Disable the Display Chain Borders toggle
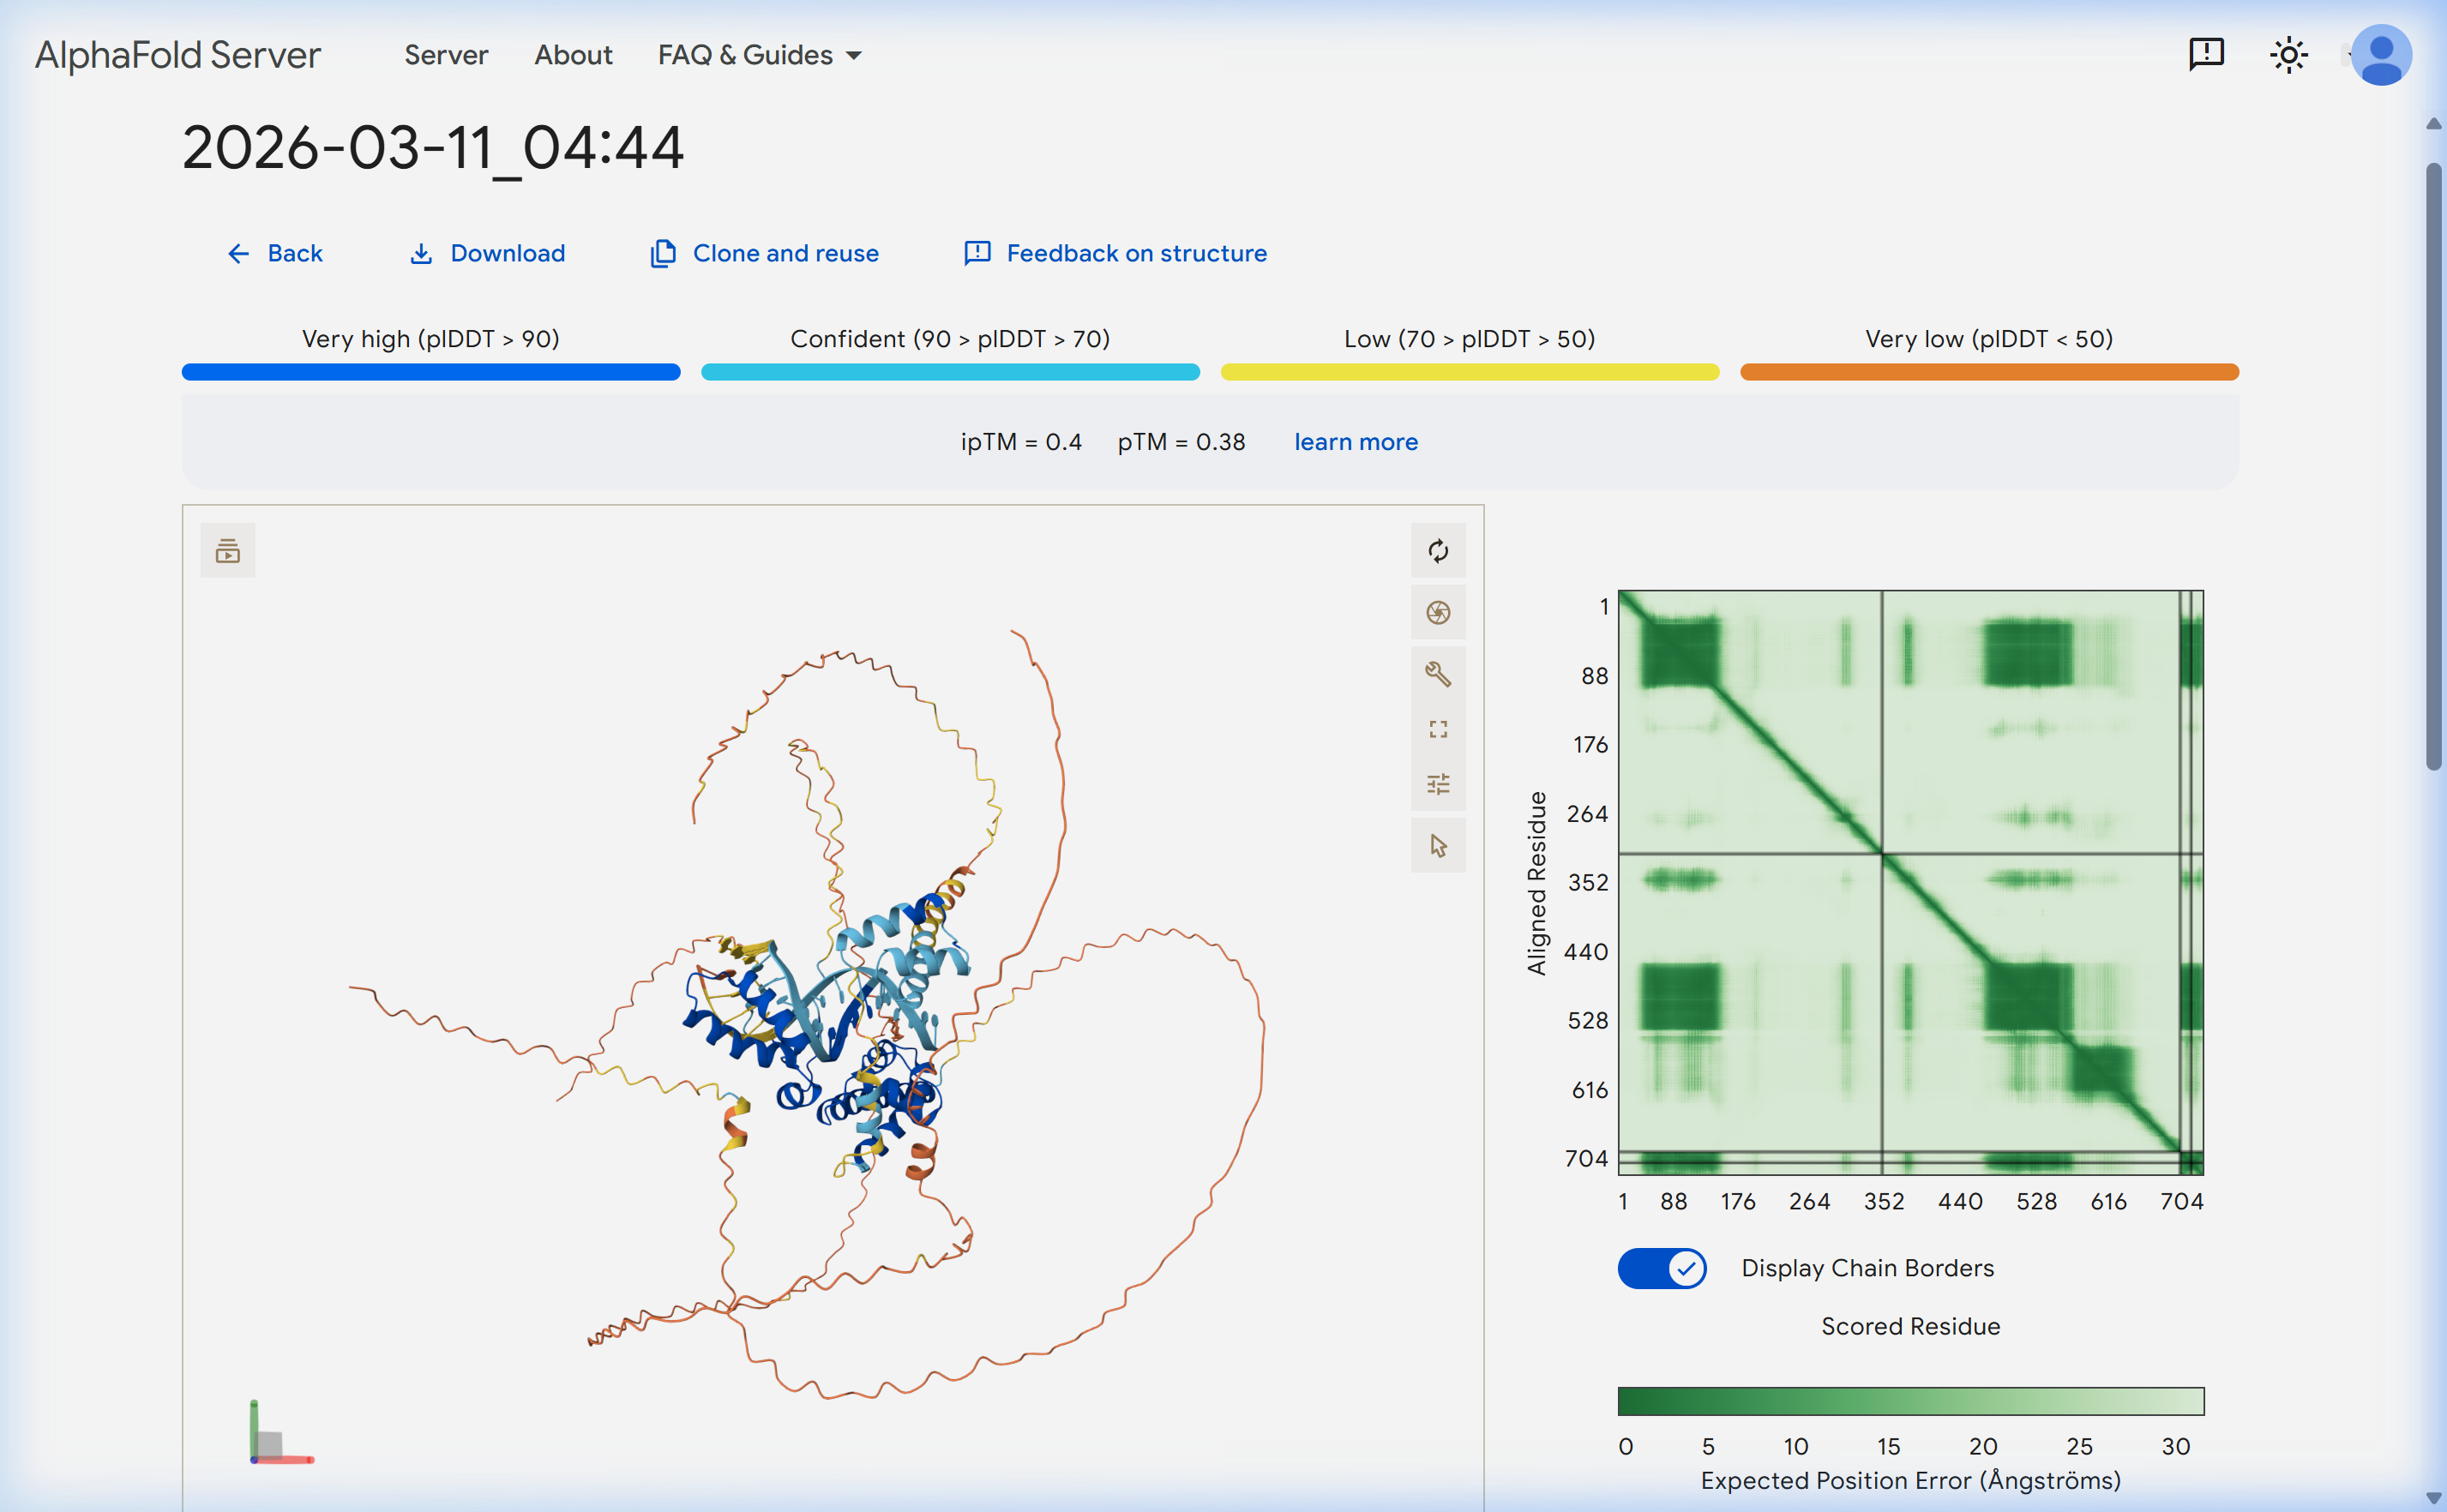 [1662, 1268]
